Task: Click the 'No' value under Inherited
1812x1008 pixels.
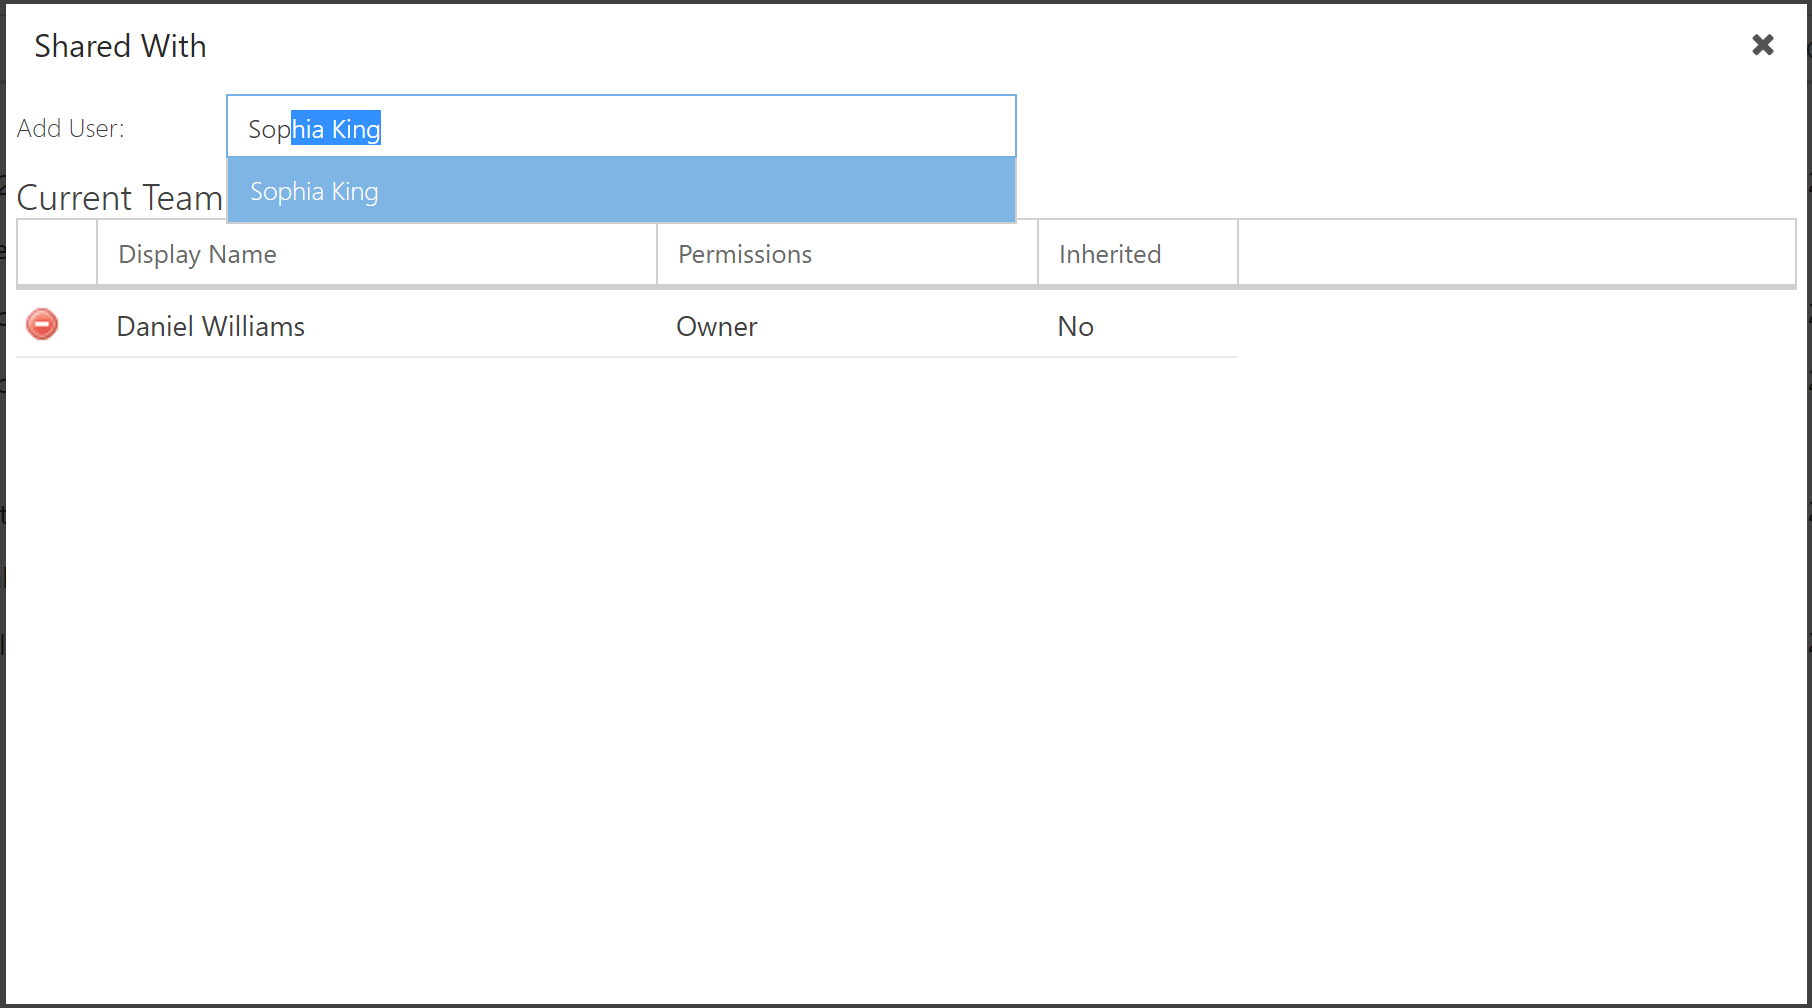Action: [x=1075, y=326]
